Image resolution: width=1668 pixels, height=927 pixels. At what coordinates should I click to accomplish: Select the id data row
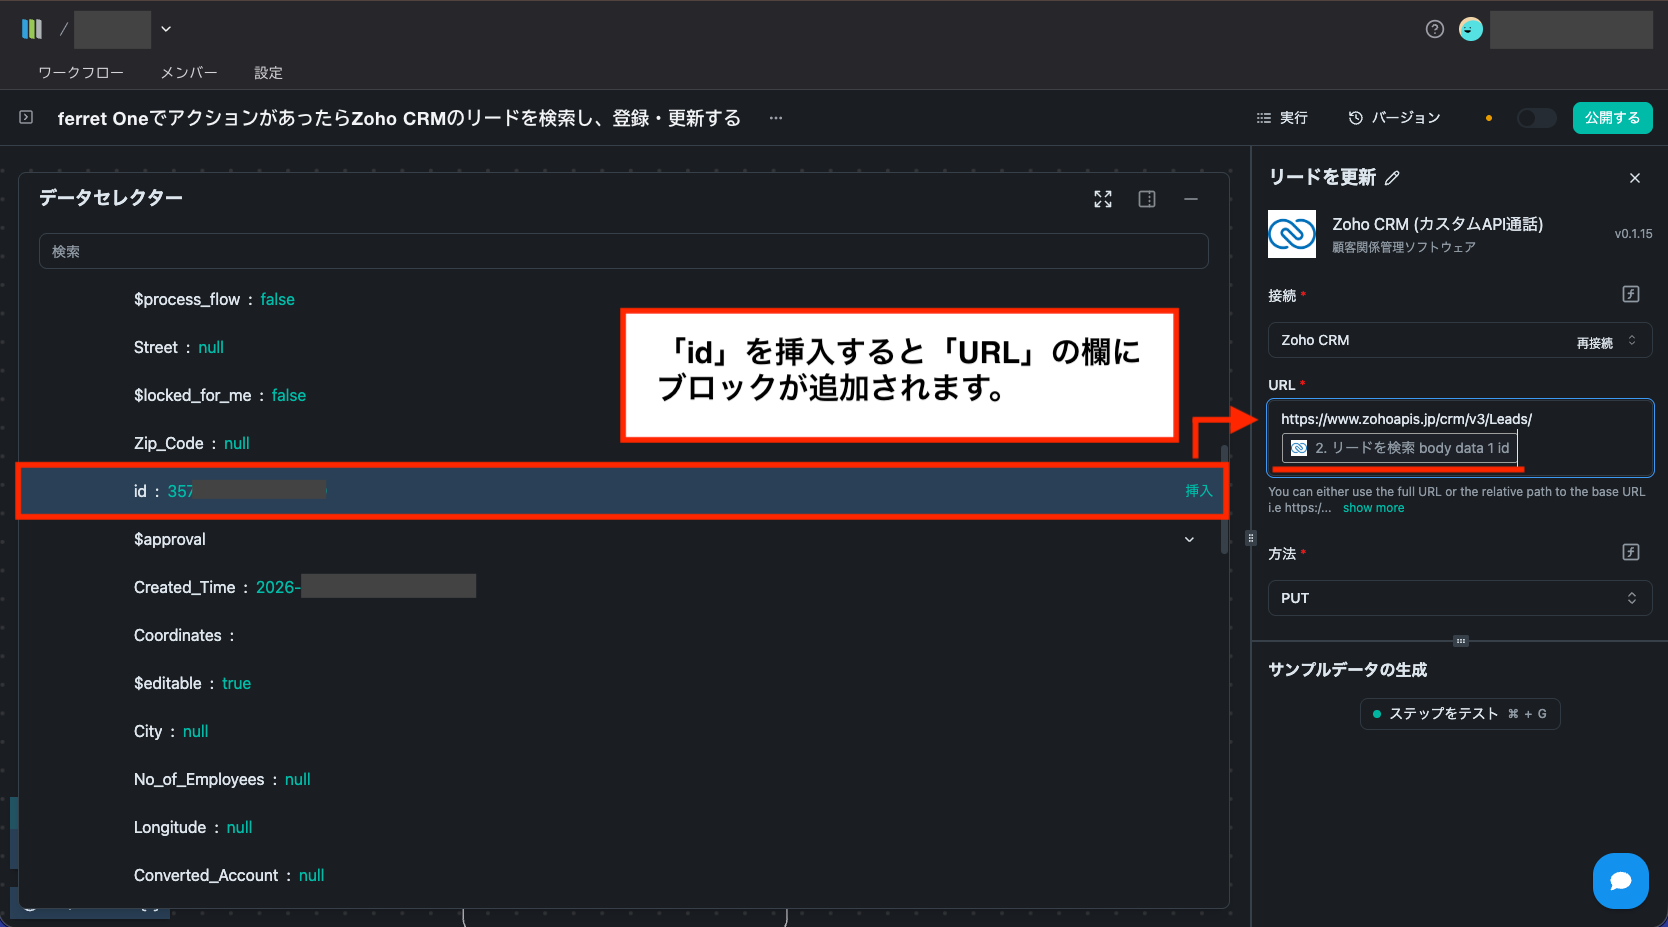622,491
